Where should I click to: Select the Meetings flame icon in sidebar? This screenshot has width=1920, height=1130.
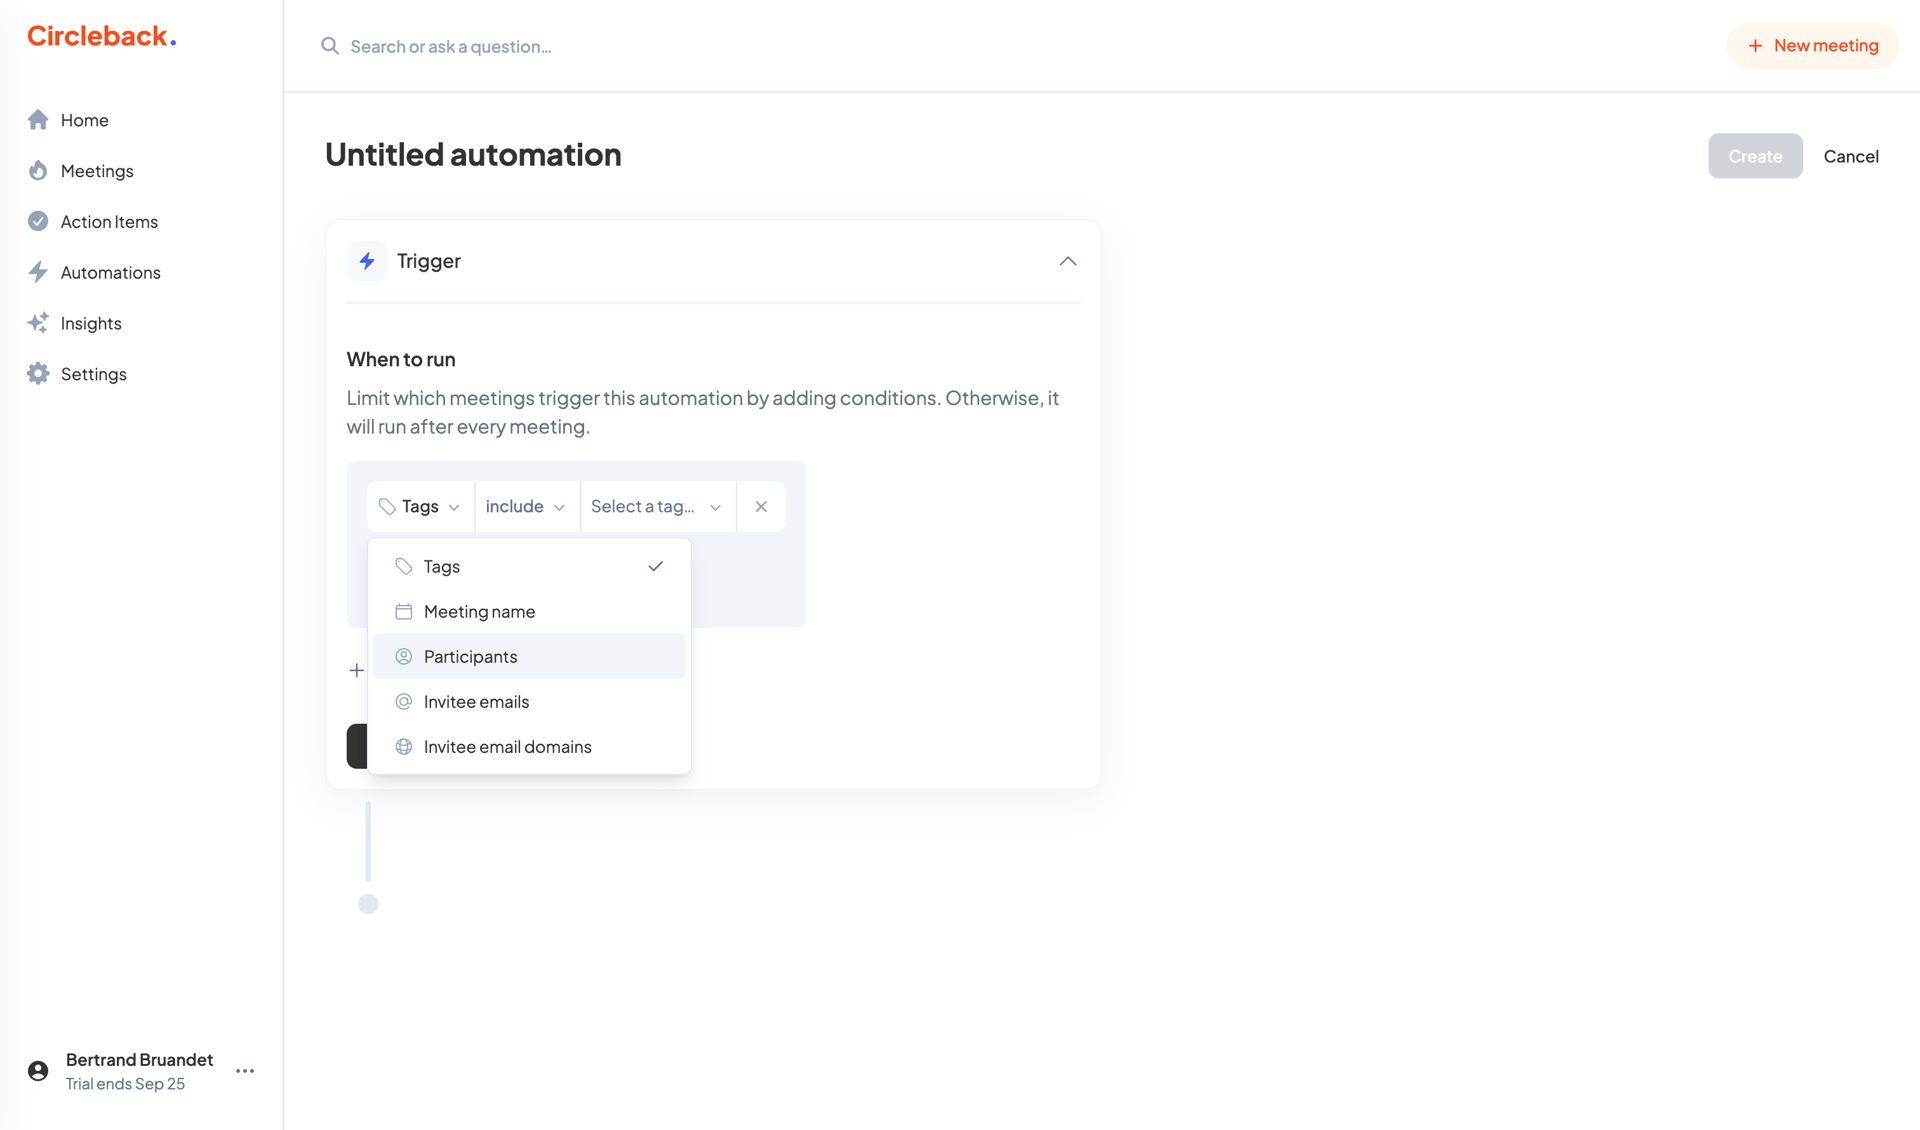point(38,170)
